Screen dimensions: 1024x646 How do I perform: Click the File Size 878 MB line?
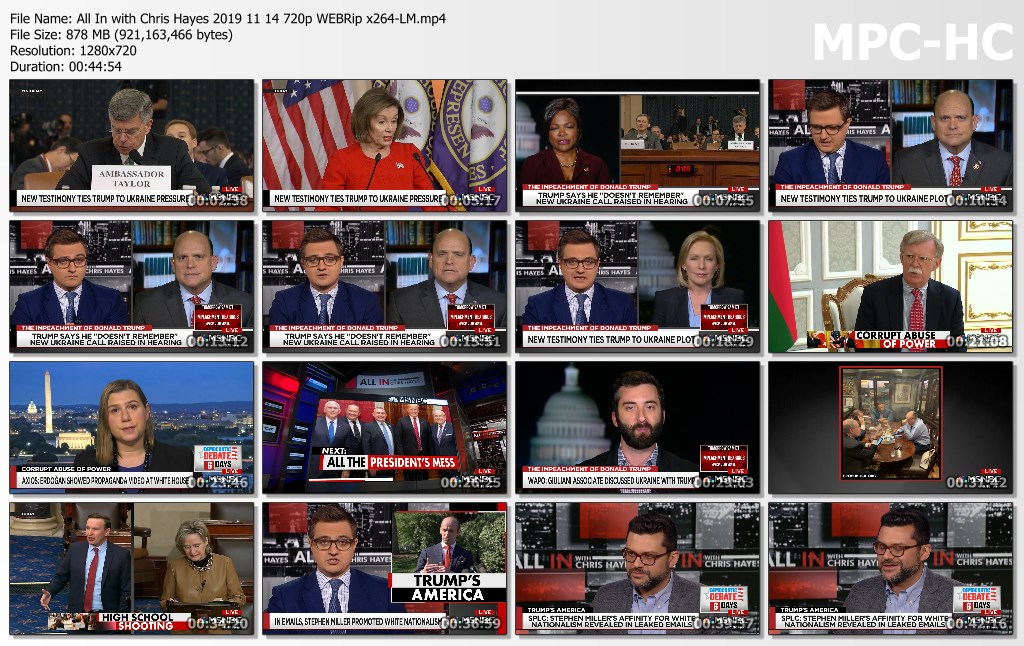click(x=121, y=35)
